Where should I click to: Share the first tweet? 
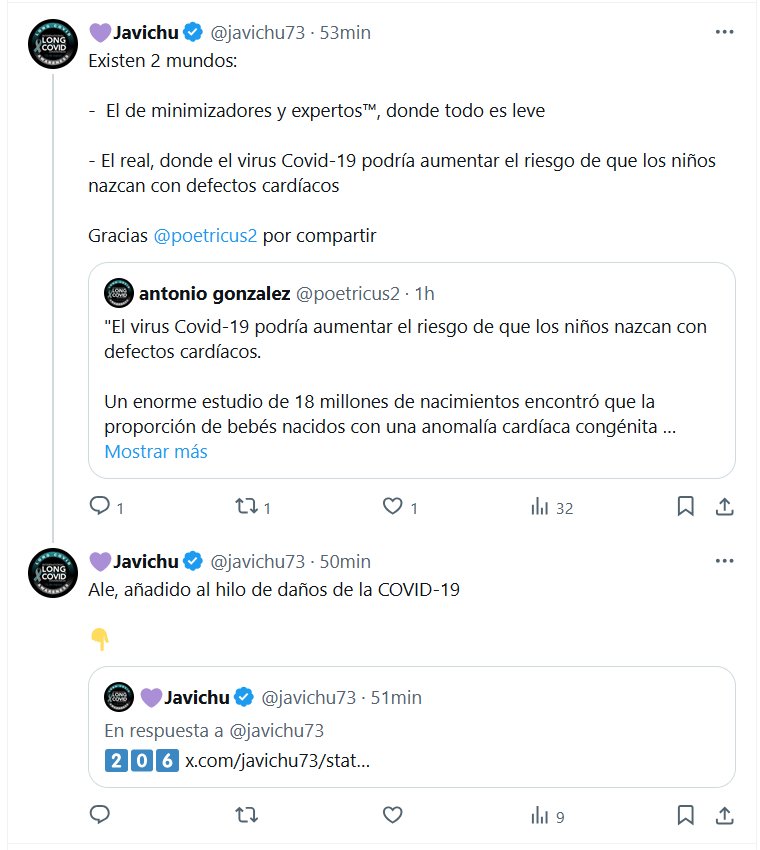coord(724,507)
